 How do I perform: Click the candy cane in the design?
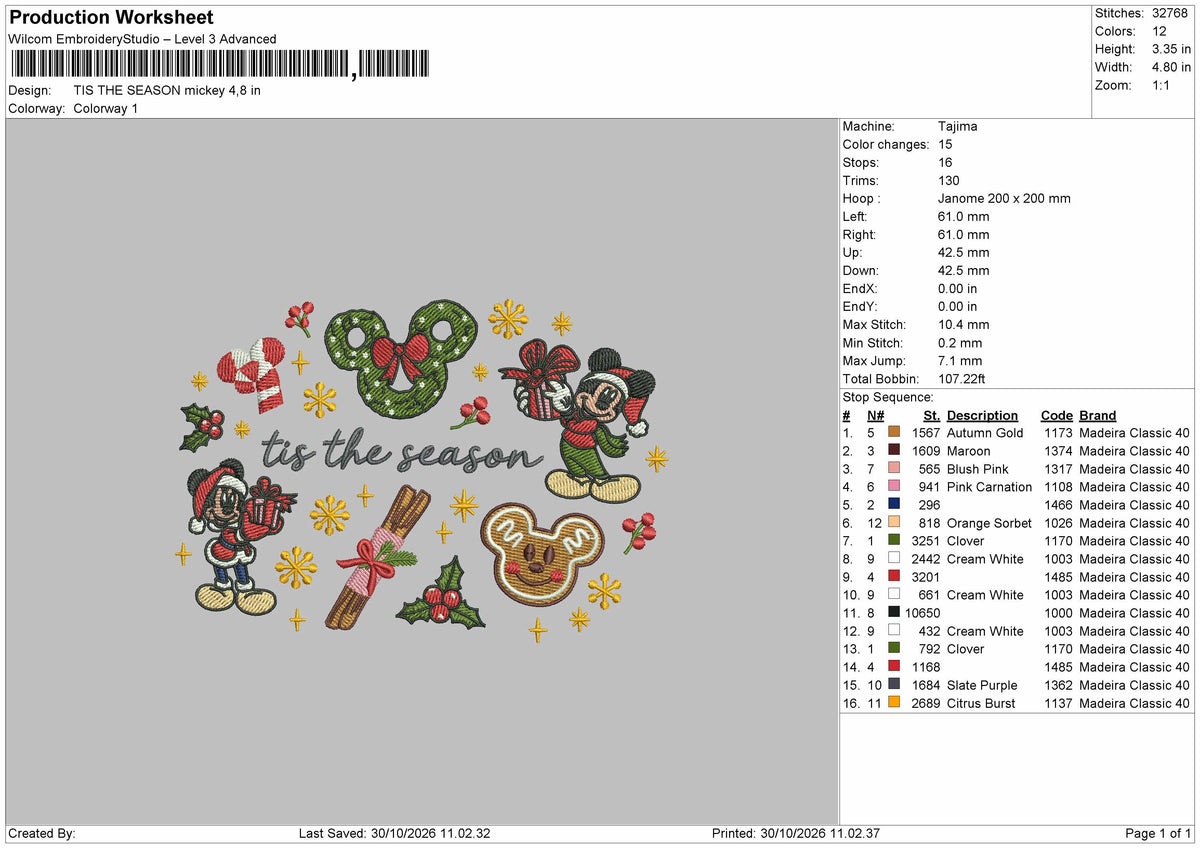click(253, 375)
